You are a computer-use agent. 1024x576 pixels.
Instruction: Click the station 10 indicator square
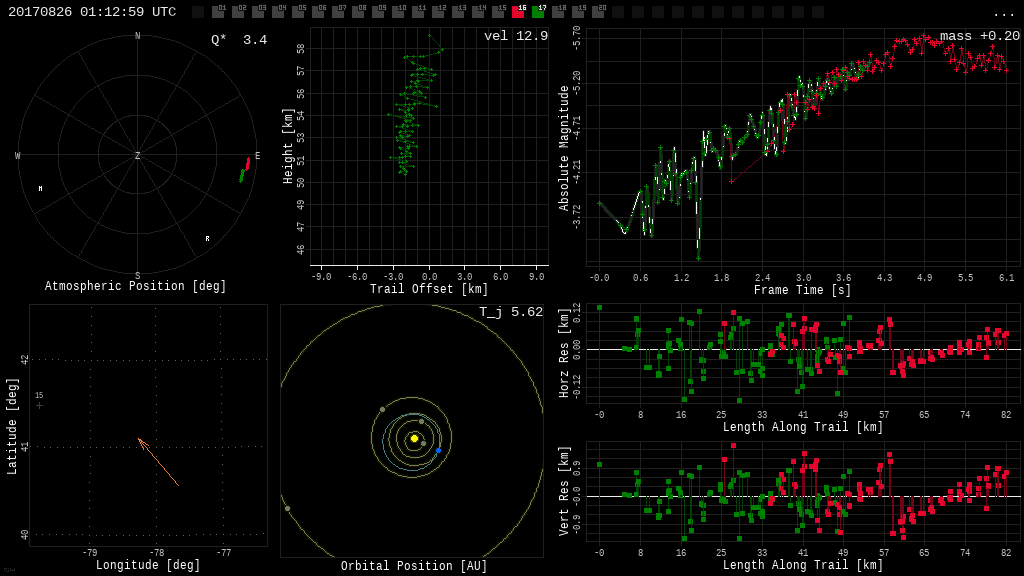(398, 12)
